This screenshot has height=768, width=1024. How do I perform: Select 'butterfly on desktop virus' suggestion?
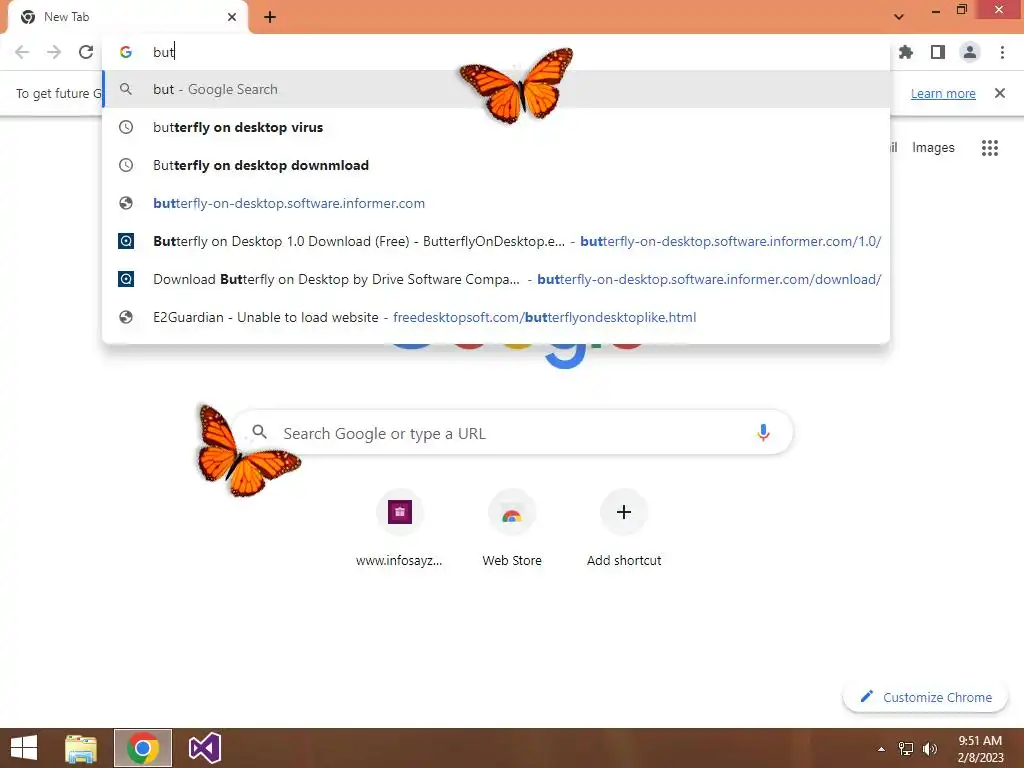[x=496, y=127]
